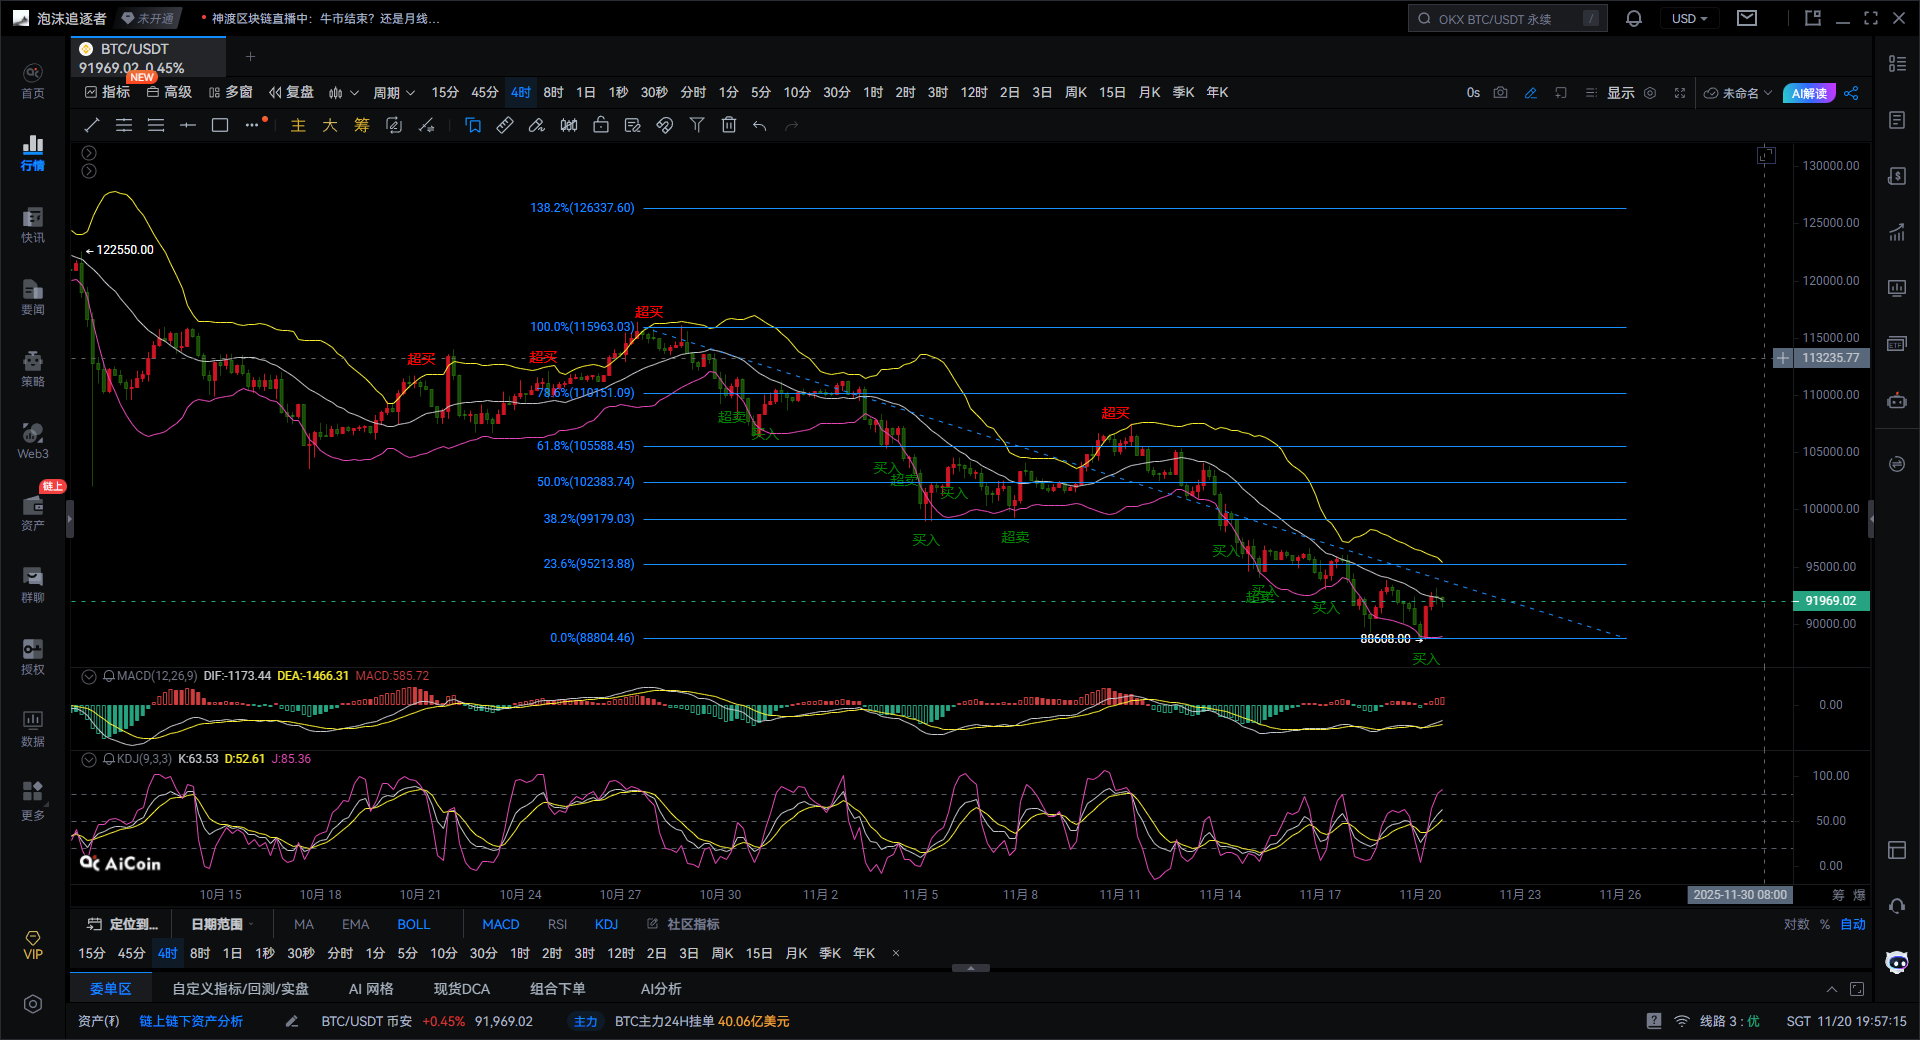Toggle the MACD indicator off
The image size is (1920, 1040).
pyautogui.click(x=500, y=924)
